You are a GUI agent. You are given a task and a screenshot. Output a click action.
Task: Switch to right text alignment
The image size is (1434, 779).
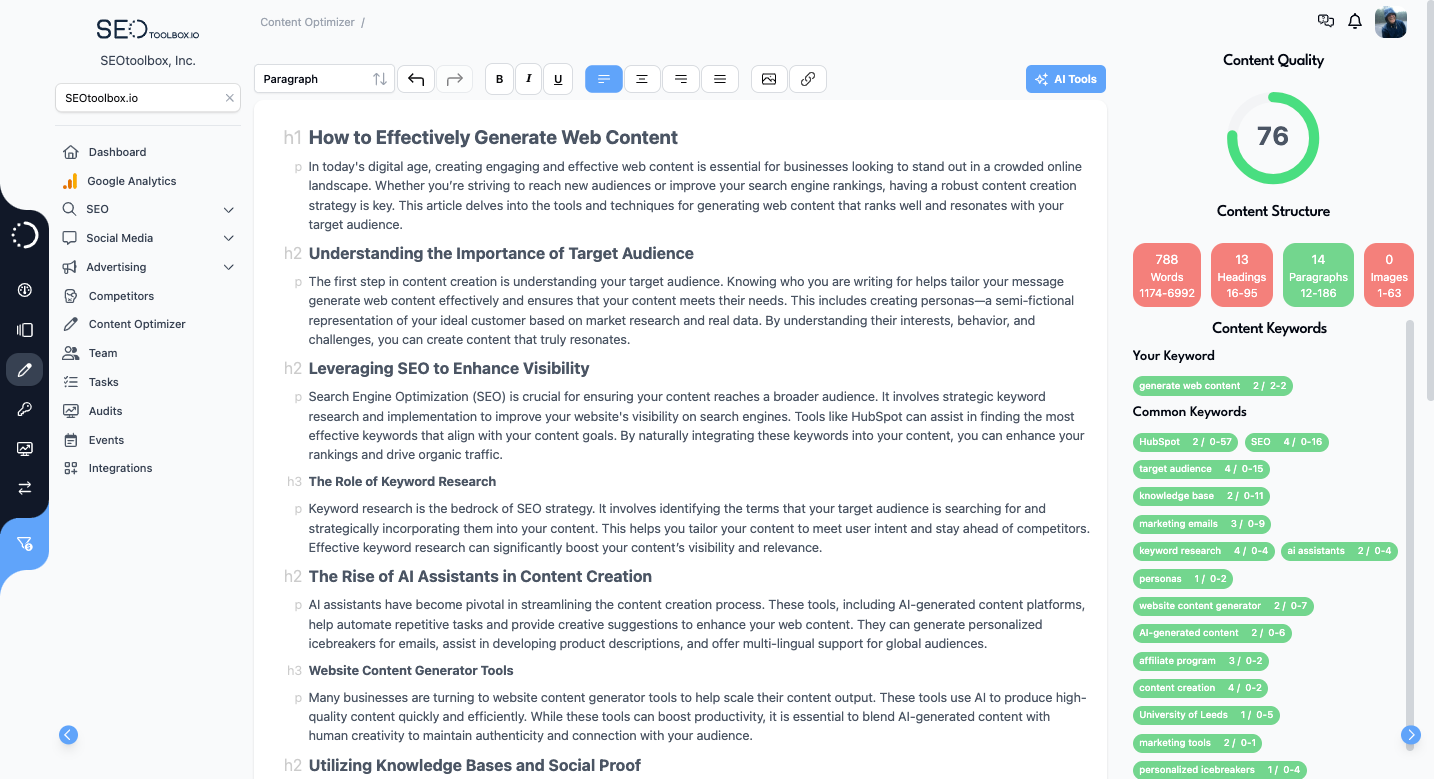(x=681, y=79)
